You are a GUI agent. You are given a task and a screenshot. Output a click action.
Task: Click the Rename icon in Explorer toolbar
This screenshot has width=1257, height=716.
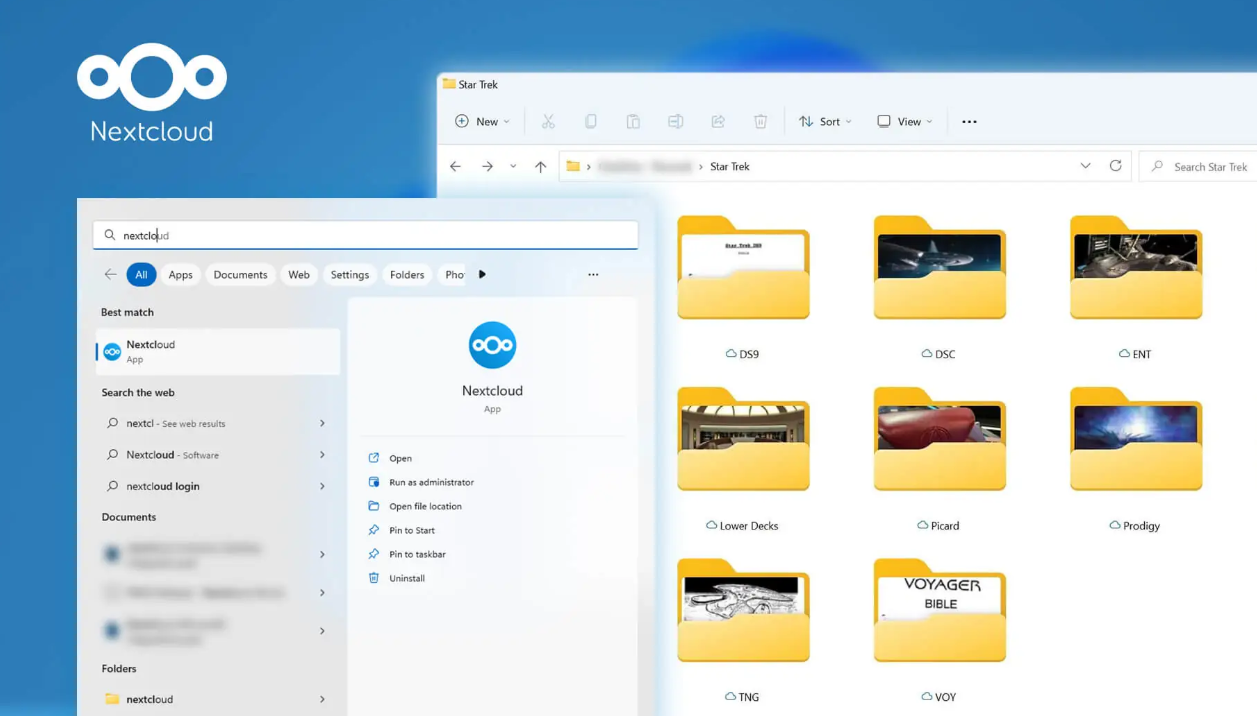(x=676, y=121)
